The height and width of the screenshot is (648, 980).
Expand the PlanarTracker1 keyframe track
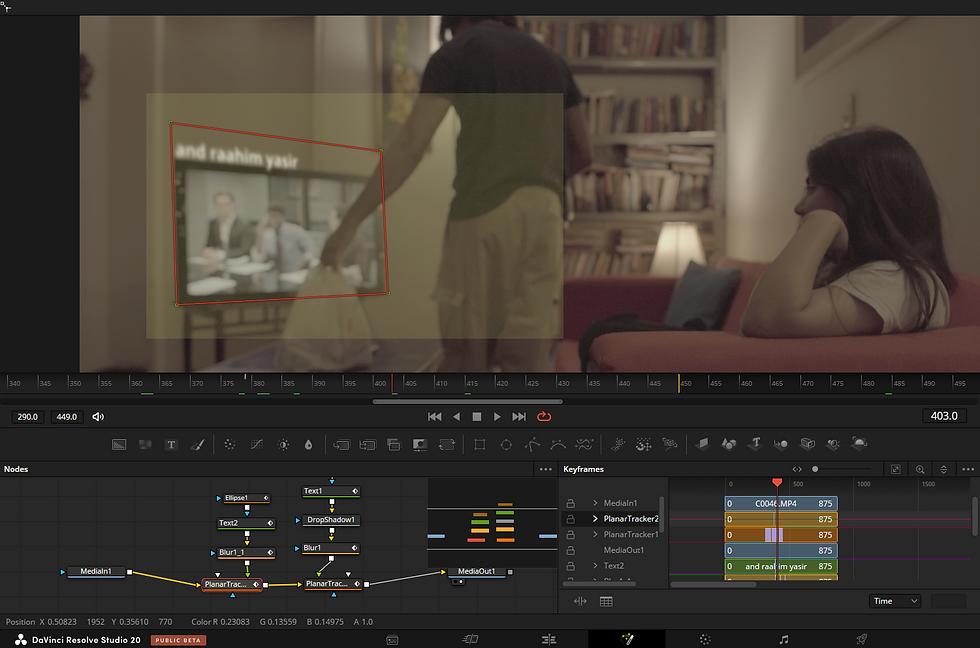(x=595, y=534)
